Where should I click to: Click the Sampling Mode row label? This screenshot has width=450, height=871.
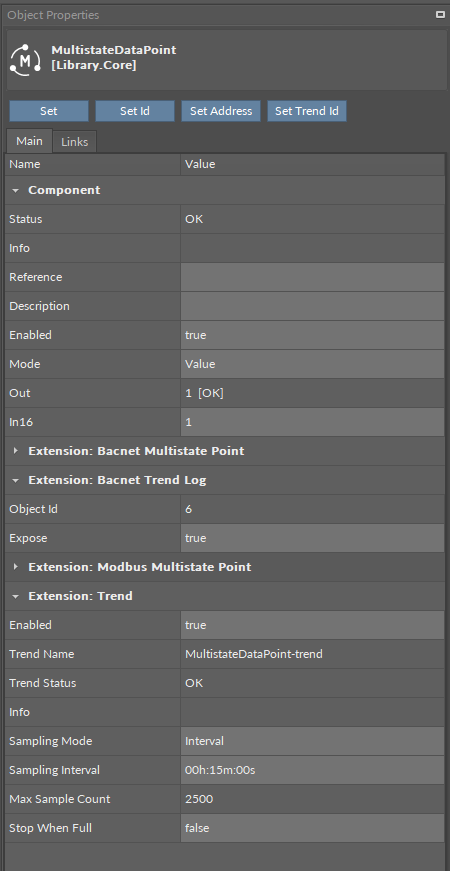click(51, 741)
